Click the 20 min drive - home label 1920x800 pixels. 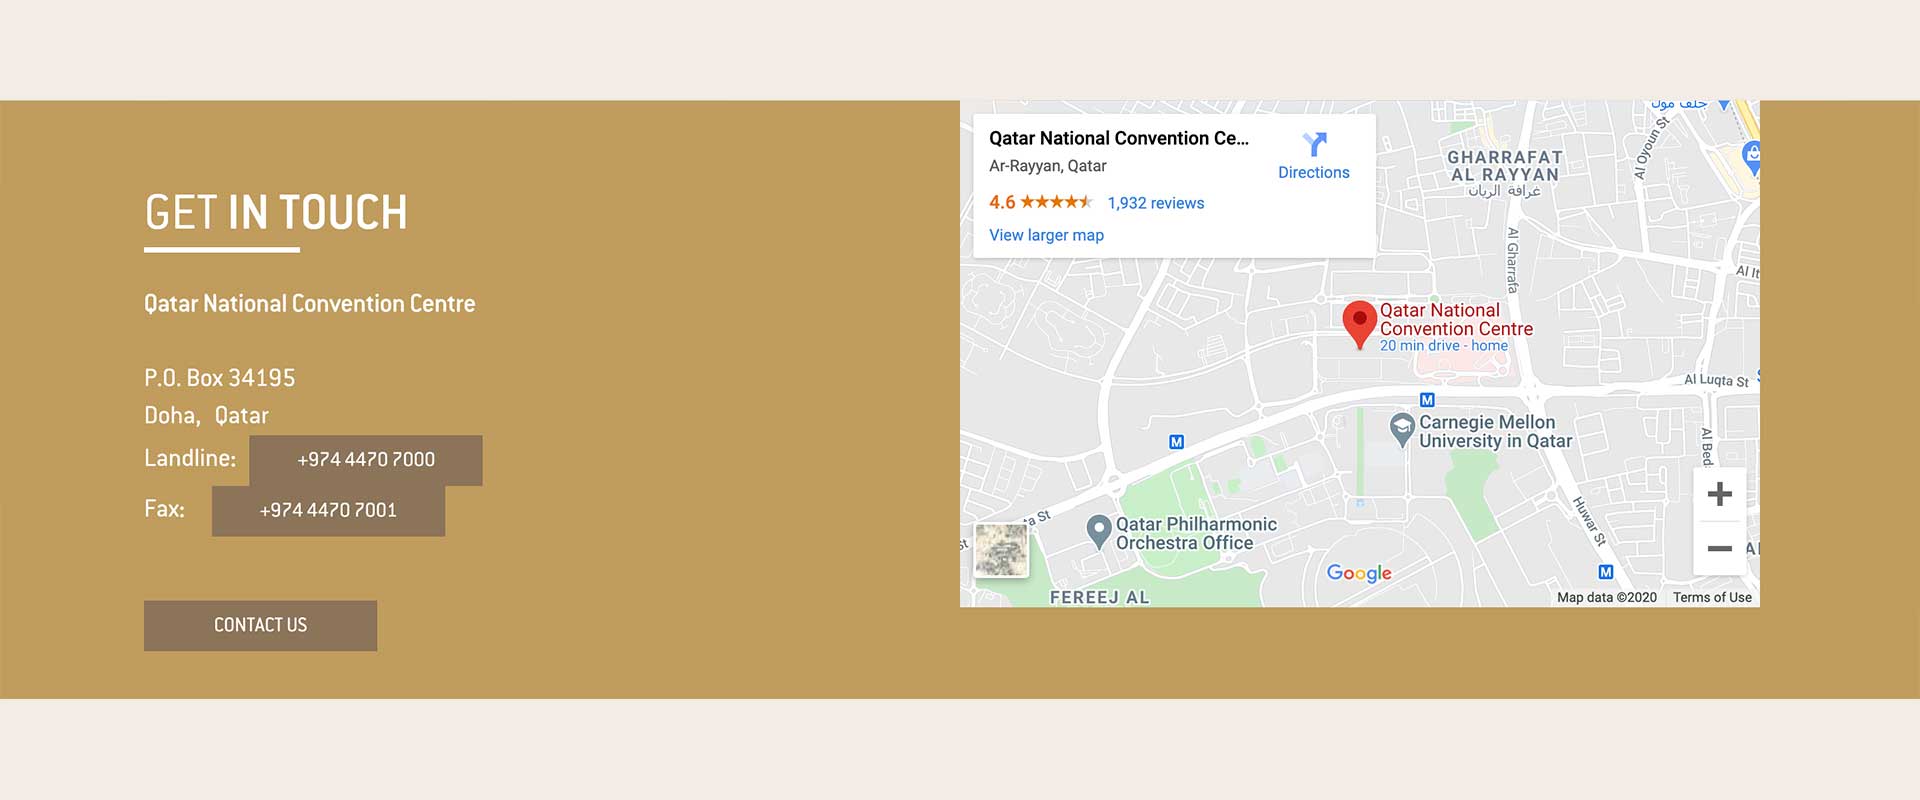[x=1443, y=346]
